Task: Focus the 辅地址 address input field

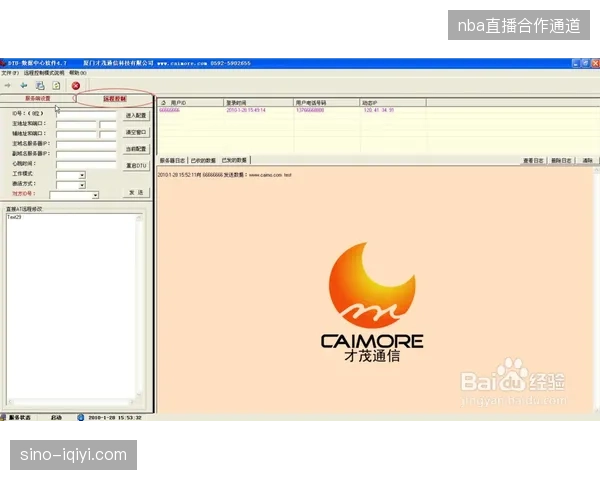Action: click(x=77, y=134)
